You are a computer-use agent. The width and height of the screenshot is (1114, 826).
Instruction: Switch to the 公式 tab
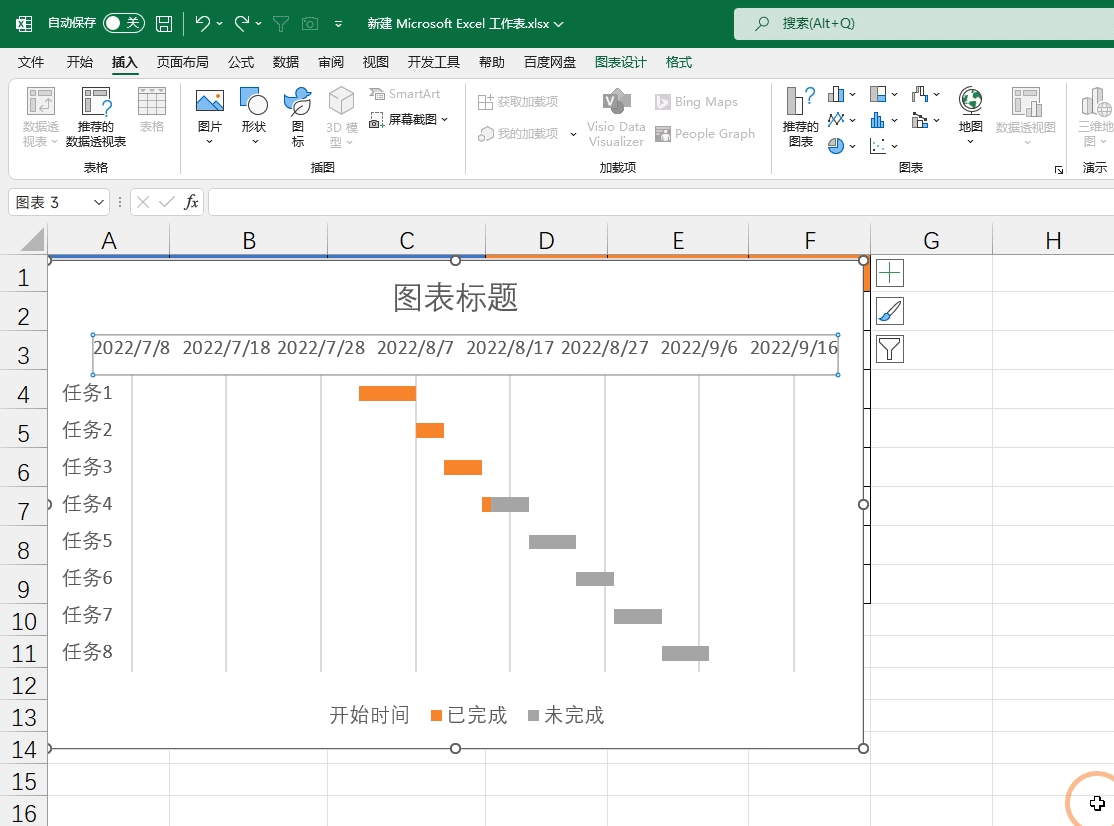(x=241, y=63)
